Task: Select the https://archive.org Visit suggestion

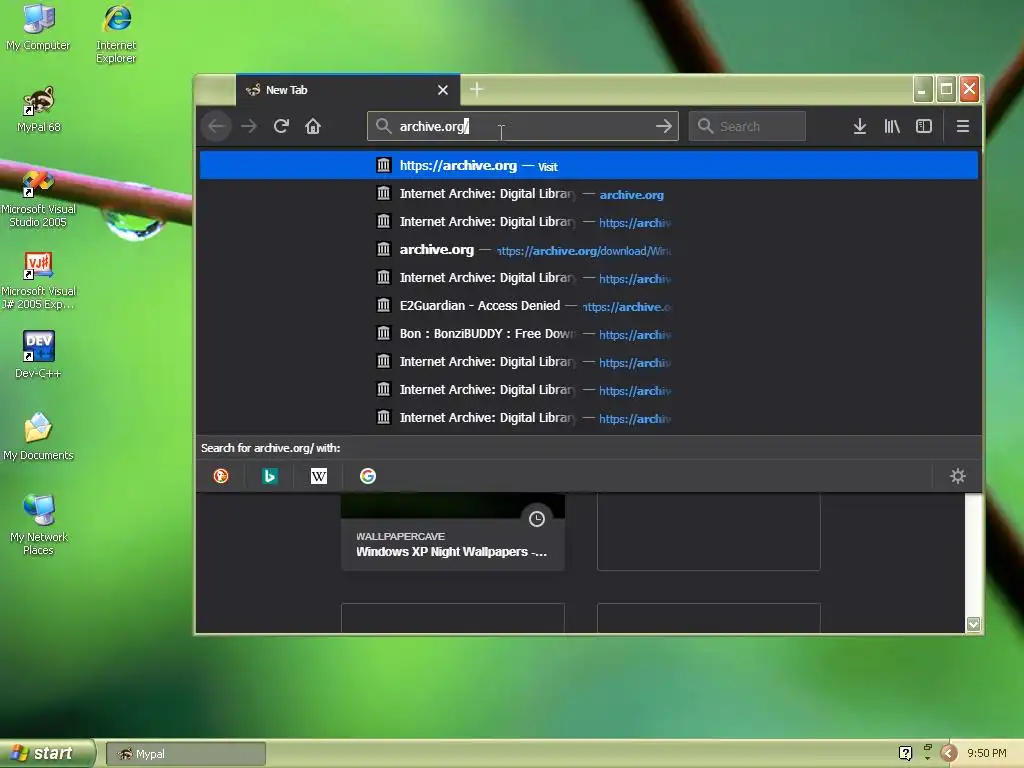Action: [589, 165]
